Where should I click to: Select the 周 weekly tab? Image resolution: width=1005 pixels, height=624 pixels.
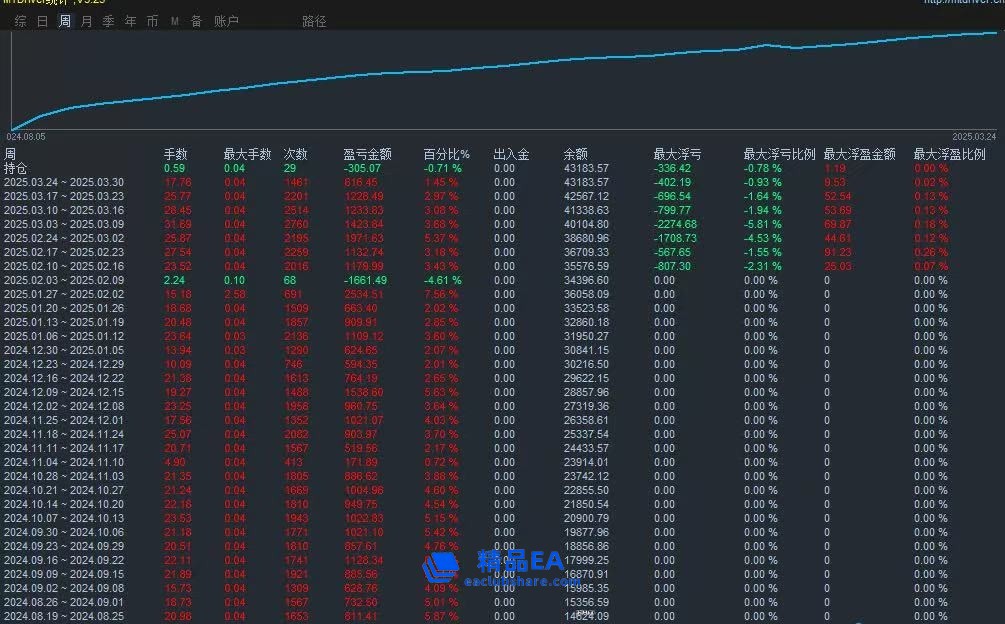[65, 21]
